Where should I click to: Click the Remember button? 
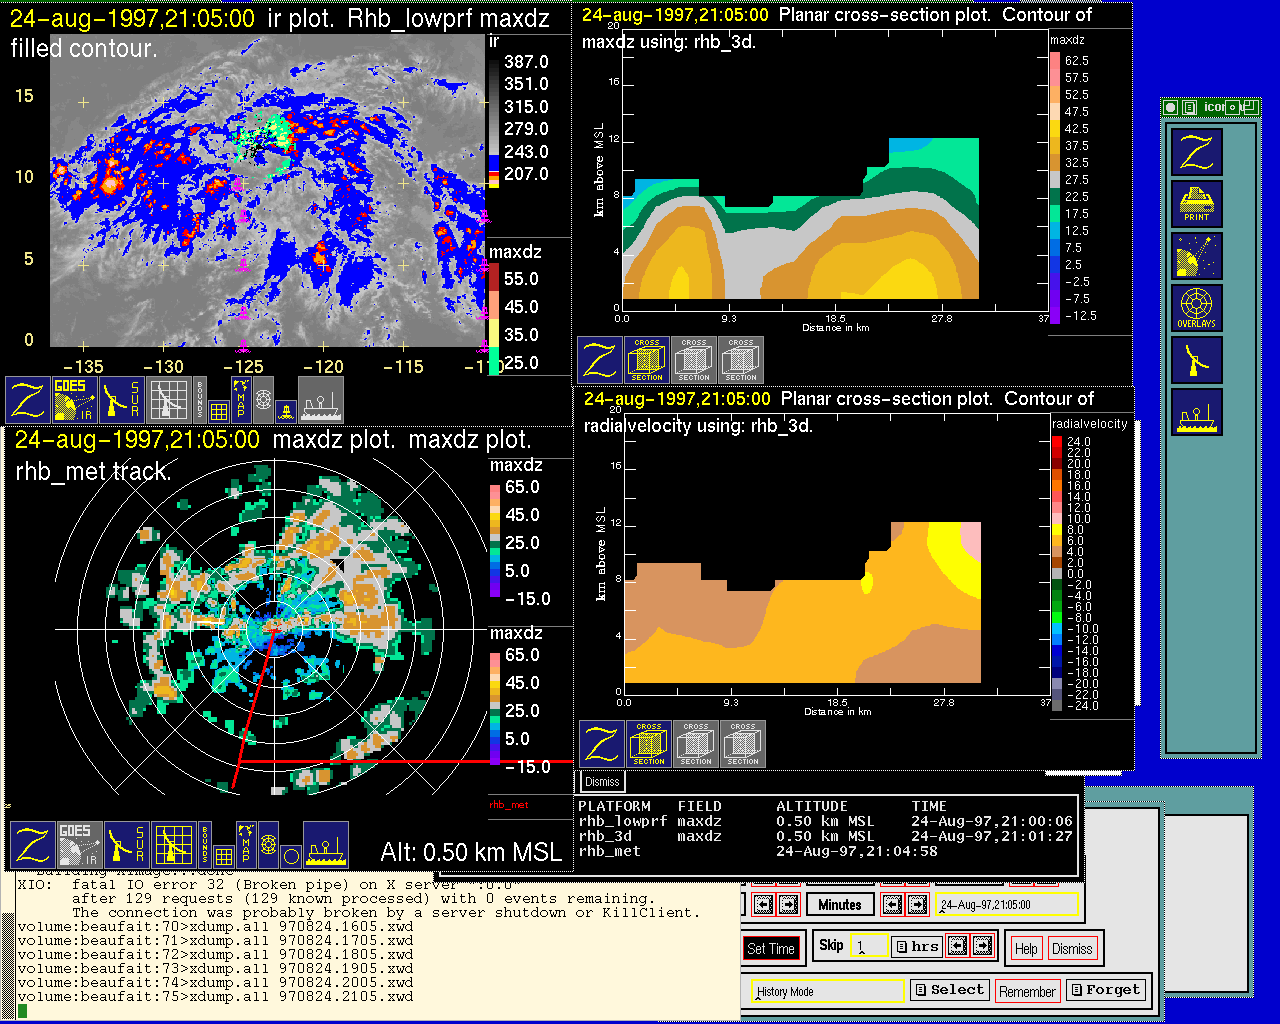point(1027,991)
